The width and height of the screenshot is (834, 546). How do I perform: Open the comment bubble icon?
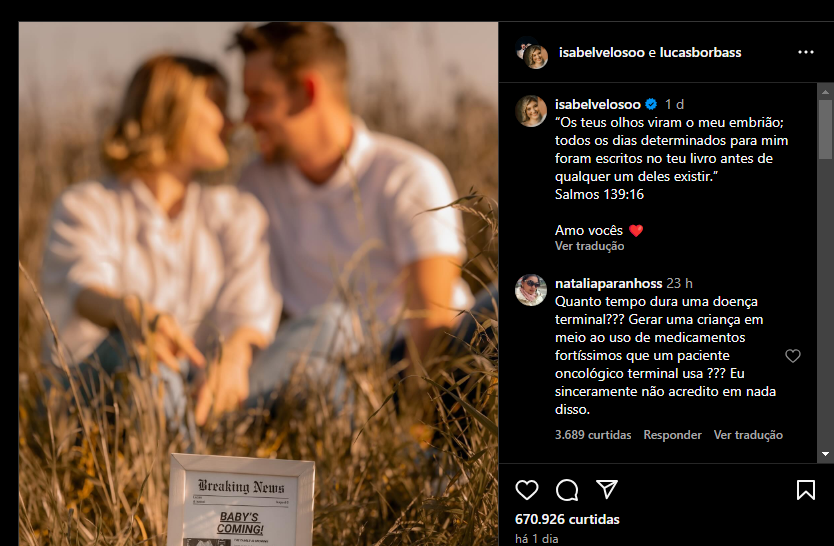(x=567, y=490)
